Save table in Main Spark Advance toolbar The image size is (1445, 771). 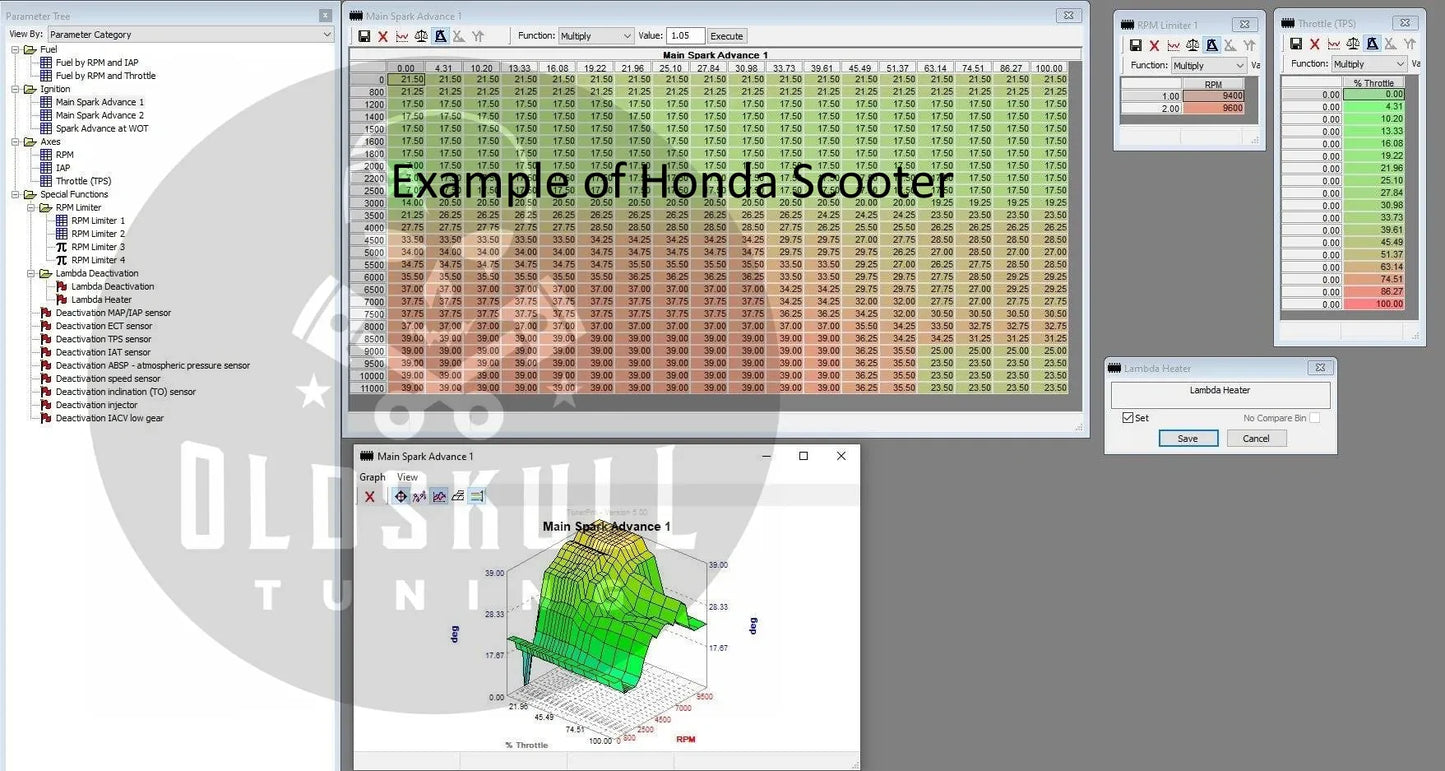point(365,36)
